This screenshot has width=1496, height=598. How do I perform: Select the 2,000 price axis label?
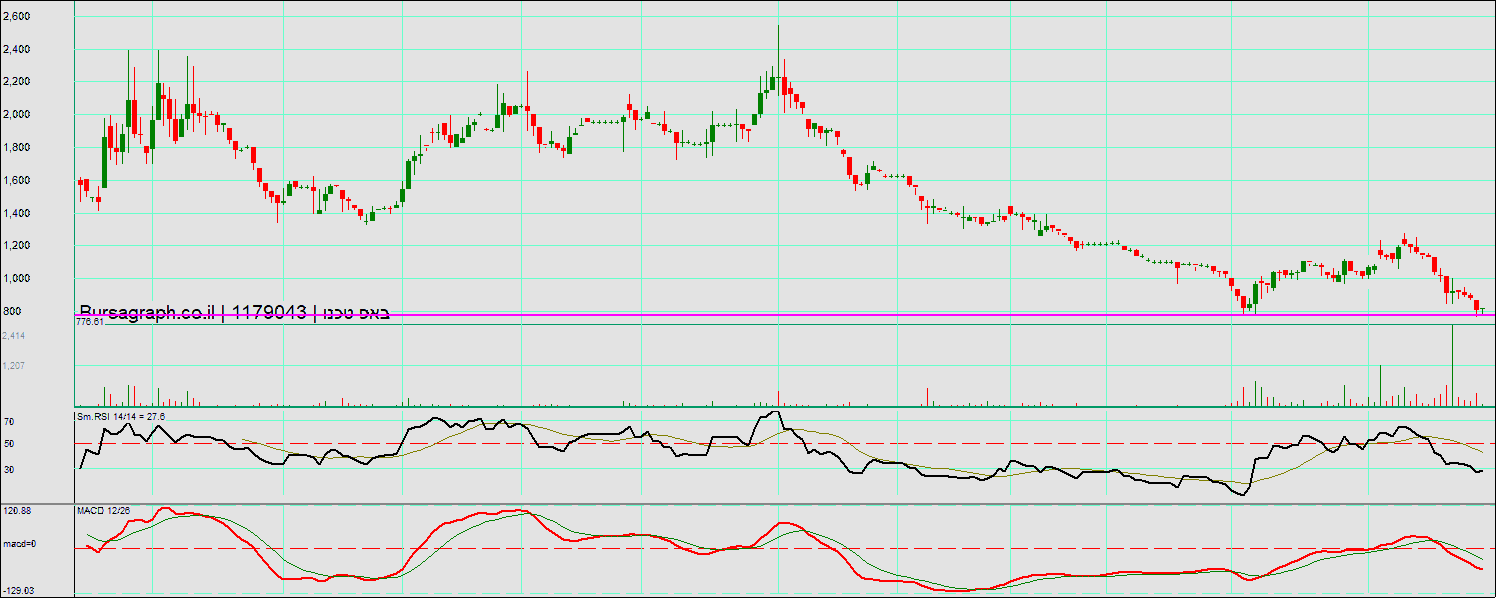pos(17,115)
